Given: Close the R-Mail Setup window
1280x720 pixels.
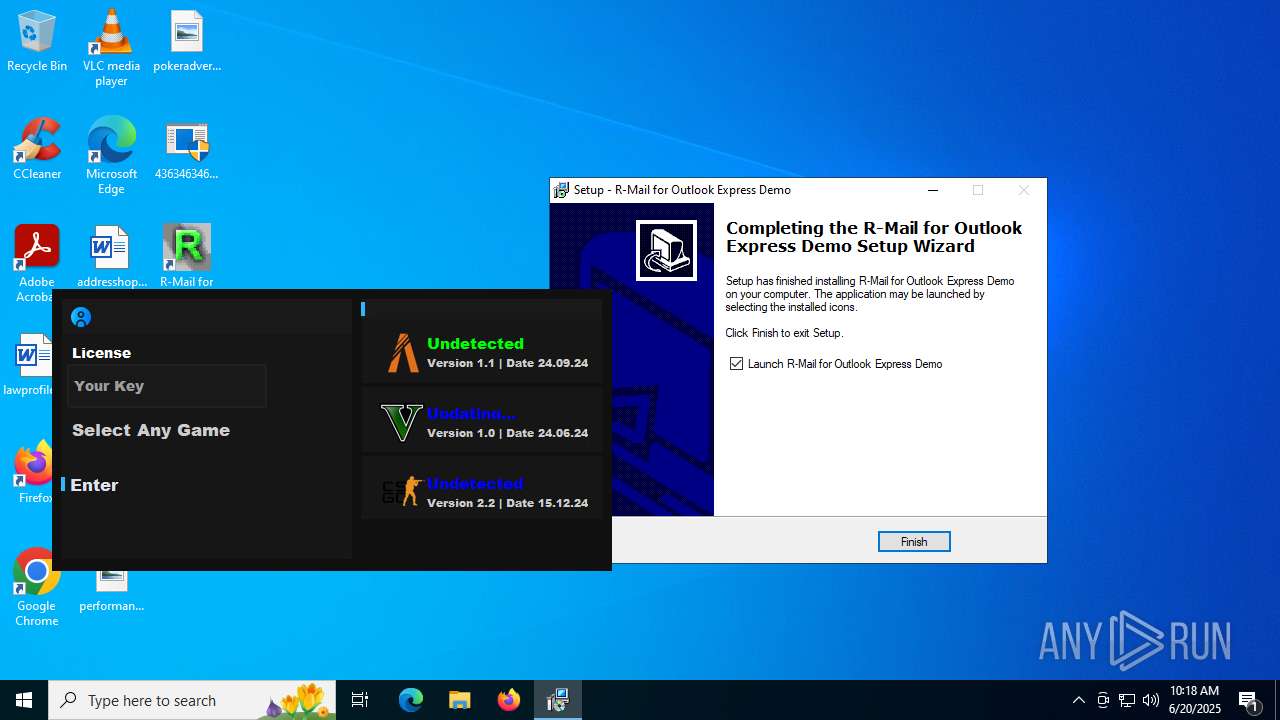Looking at the screenshot, I should click(1023, 190).
